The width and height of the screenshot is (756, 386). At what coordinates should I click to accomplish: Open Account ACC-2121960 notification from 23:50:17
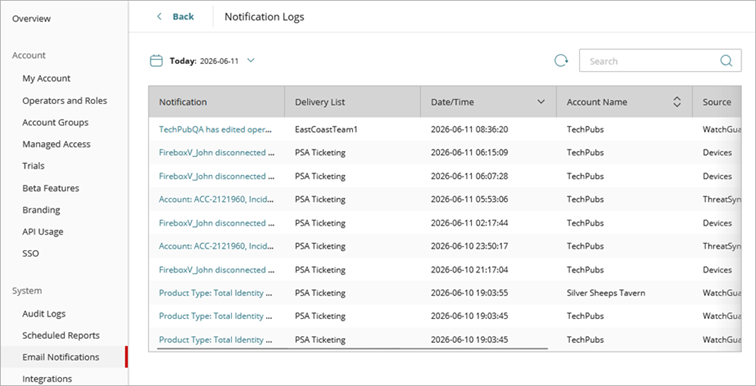point(216,246)
